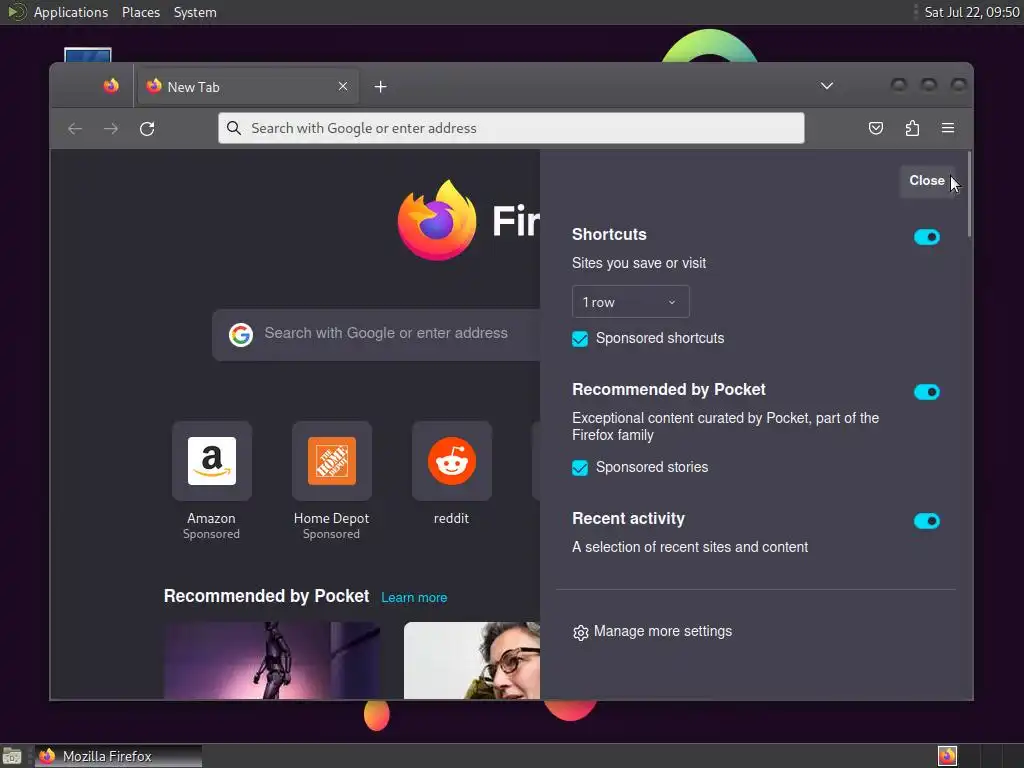Image resolution: width=1024 pixels, height=768 pixels.
Task: Click the Shortcuts section heading
Action: click(609, 234)
